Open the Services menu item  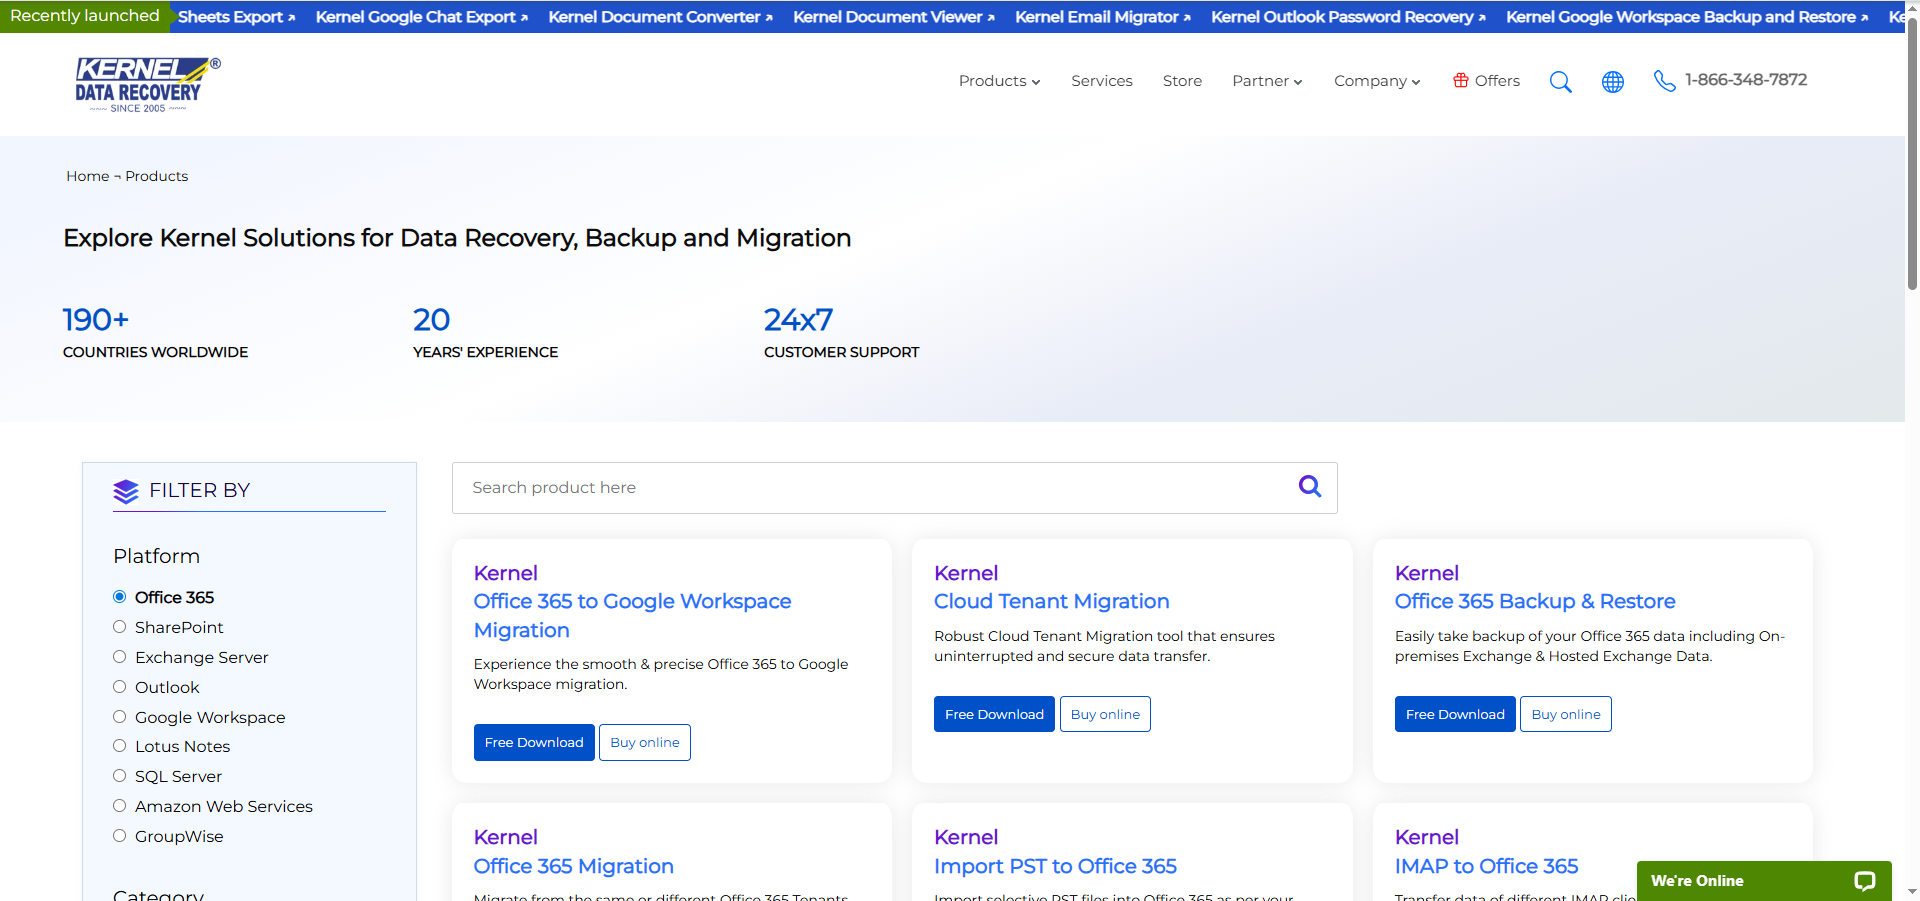click(1101, 81)
